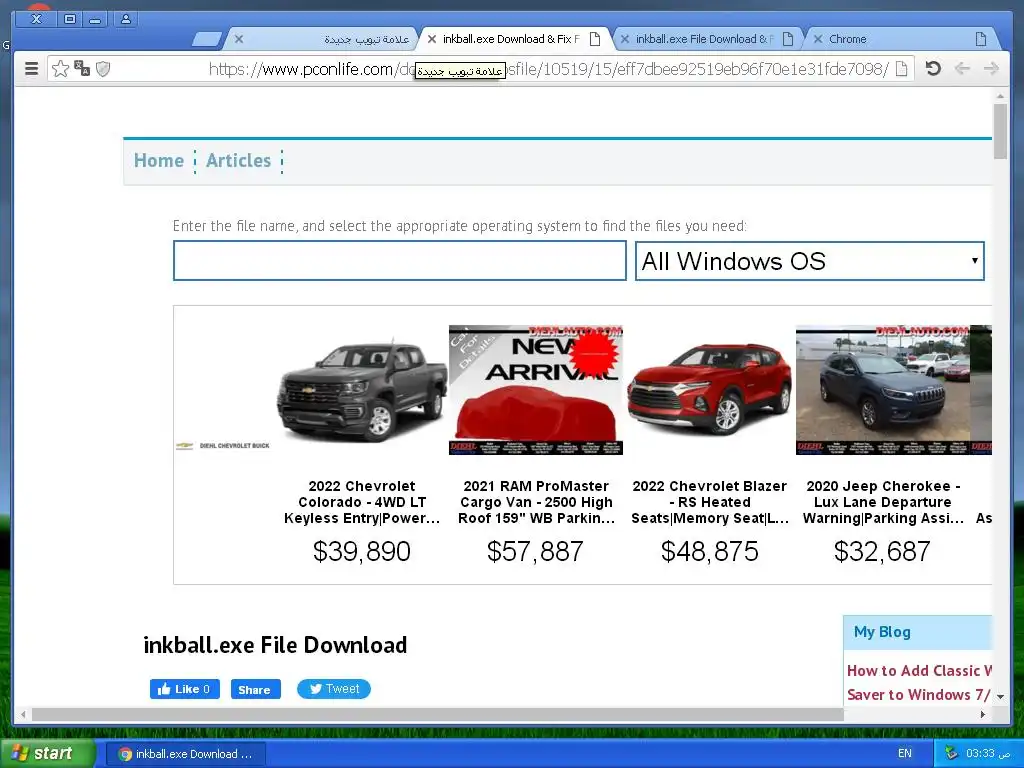Click the Facebook Like thumbs-up button
This screenshot has width=1024, height=768.
tap(185, 689)
